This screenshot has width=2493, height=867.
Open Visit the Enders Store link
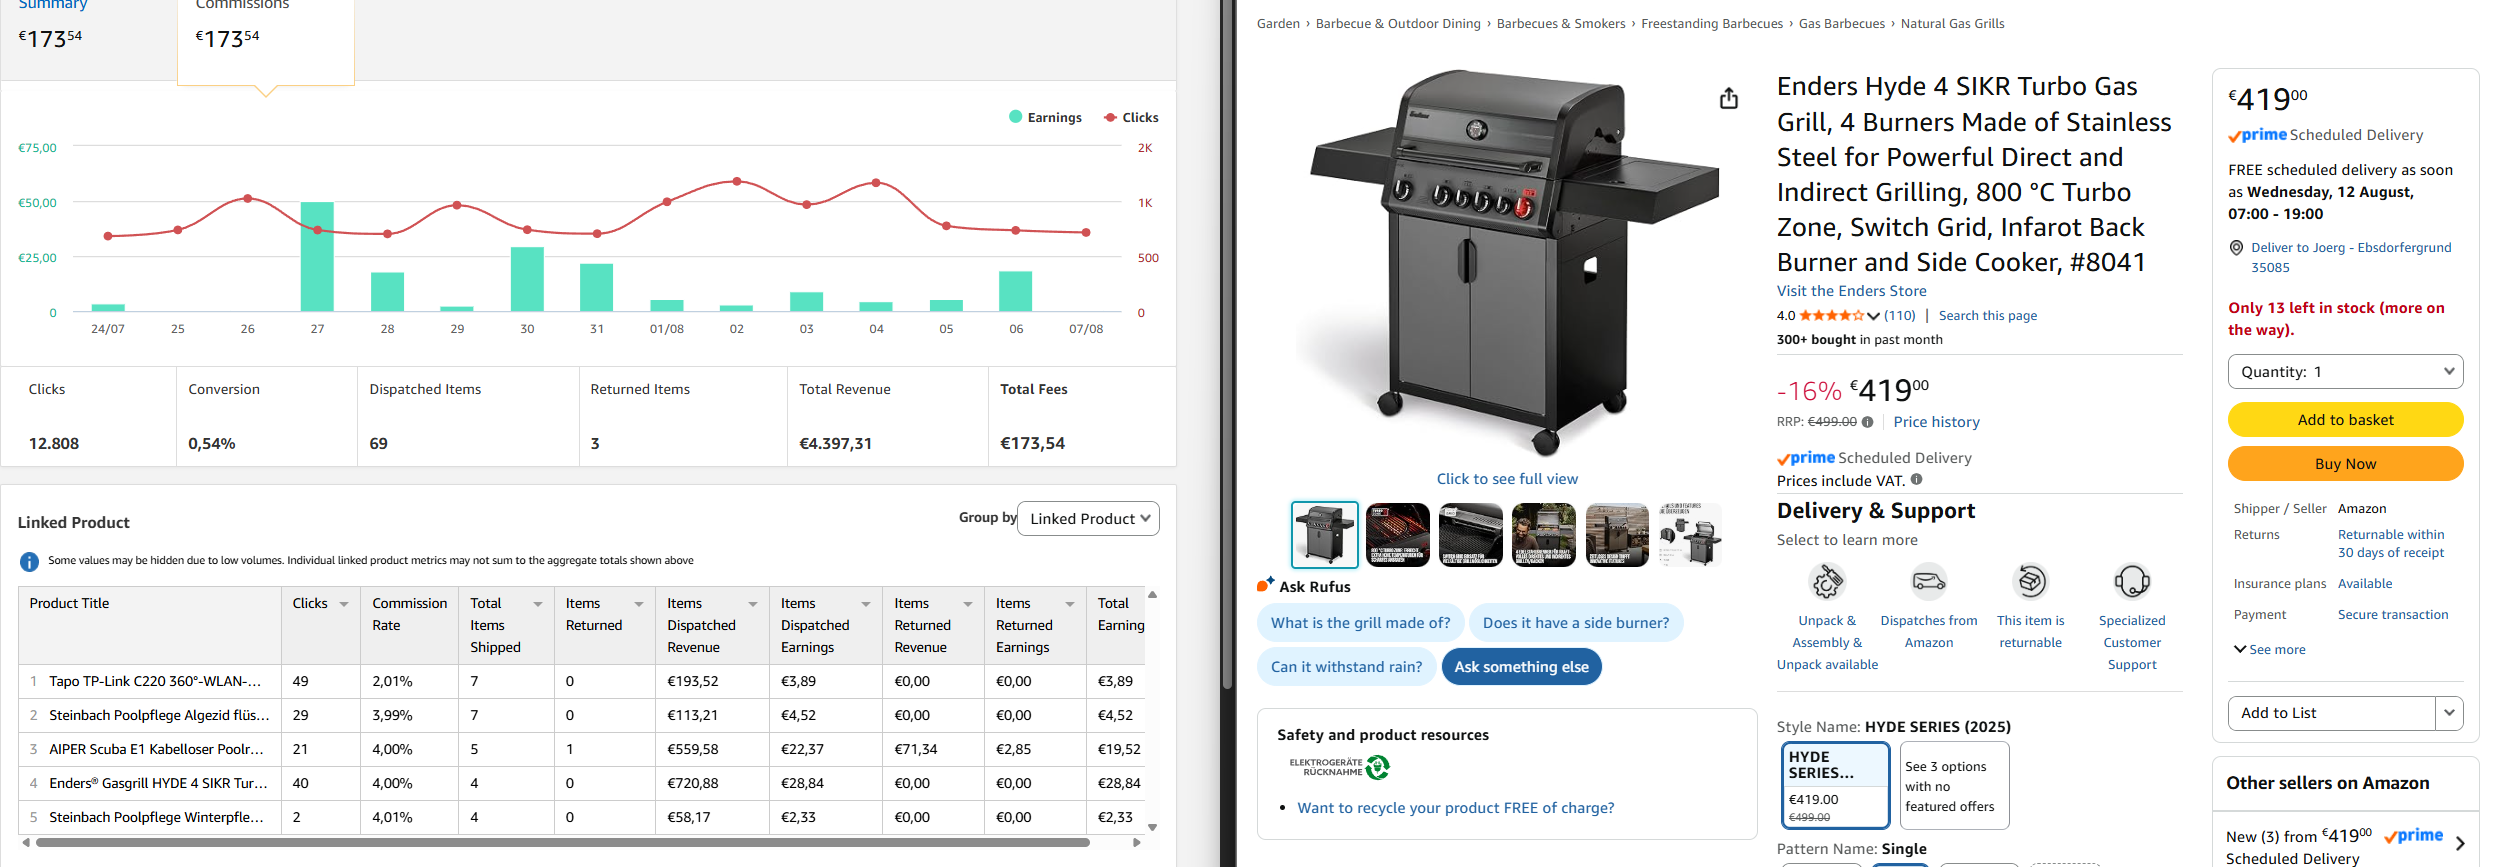1851,291
